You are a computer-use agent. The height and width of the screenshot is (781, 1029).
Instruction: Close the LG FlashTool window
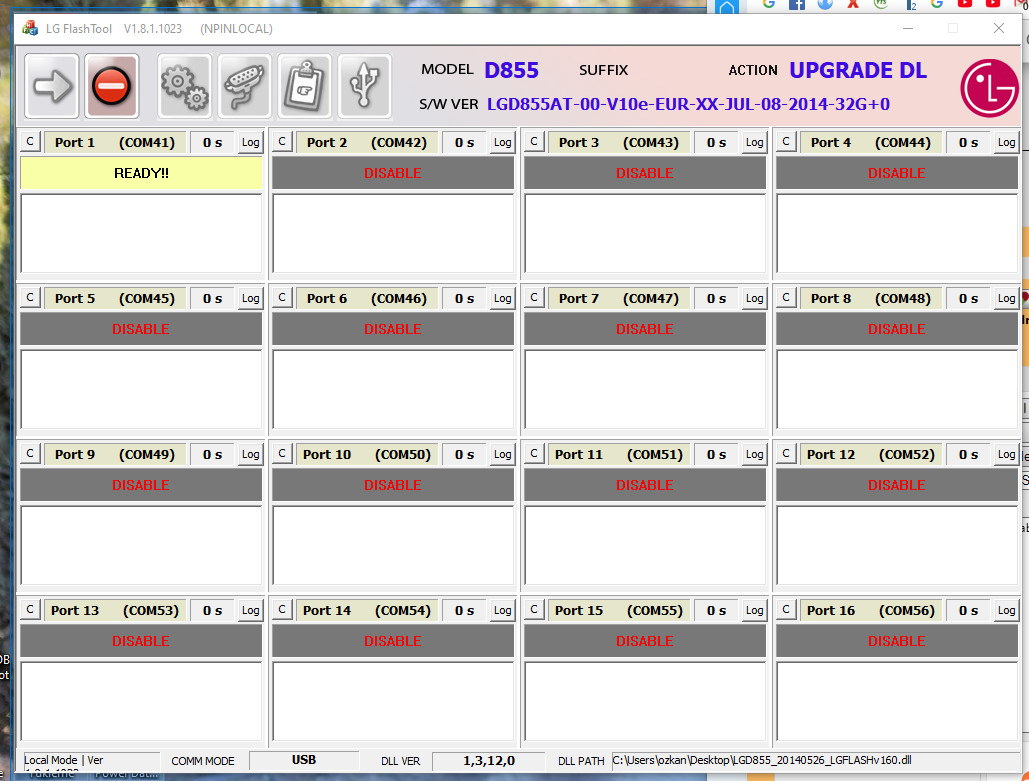(x=999, y=28)
